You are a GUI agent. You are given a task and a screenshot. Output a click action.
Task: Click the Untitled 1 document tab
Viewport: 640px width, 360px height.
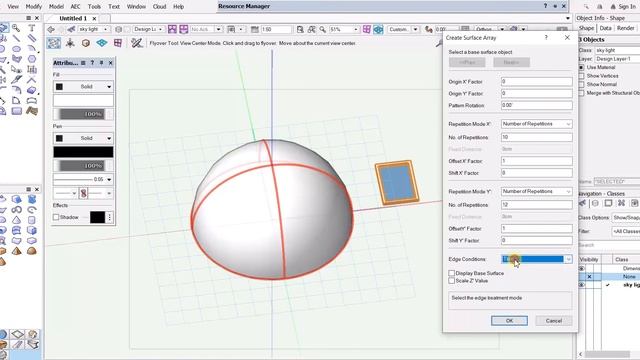point(73,18)
